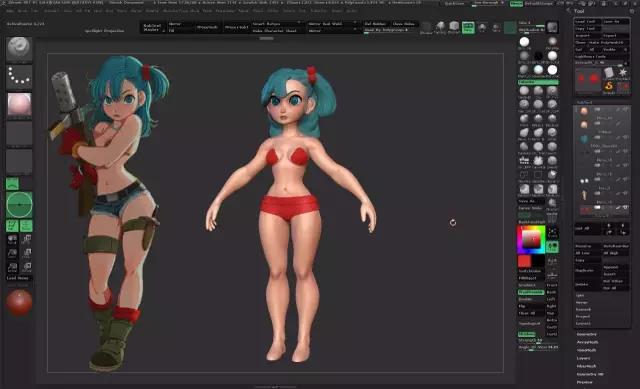640x389 pixels.
Task: Select the black secondary color swatch
Action: point(538,261)
